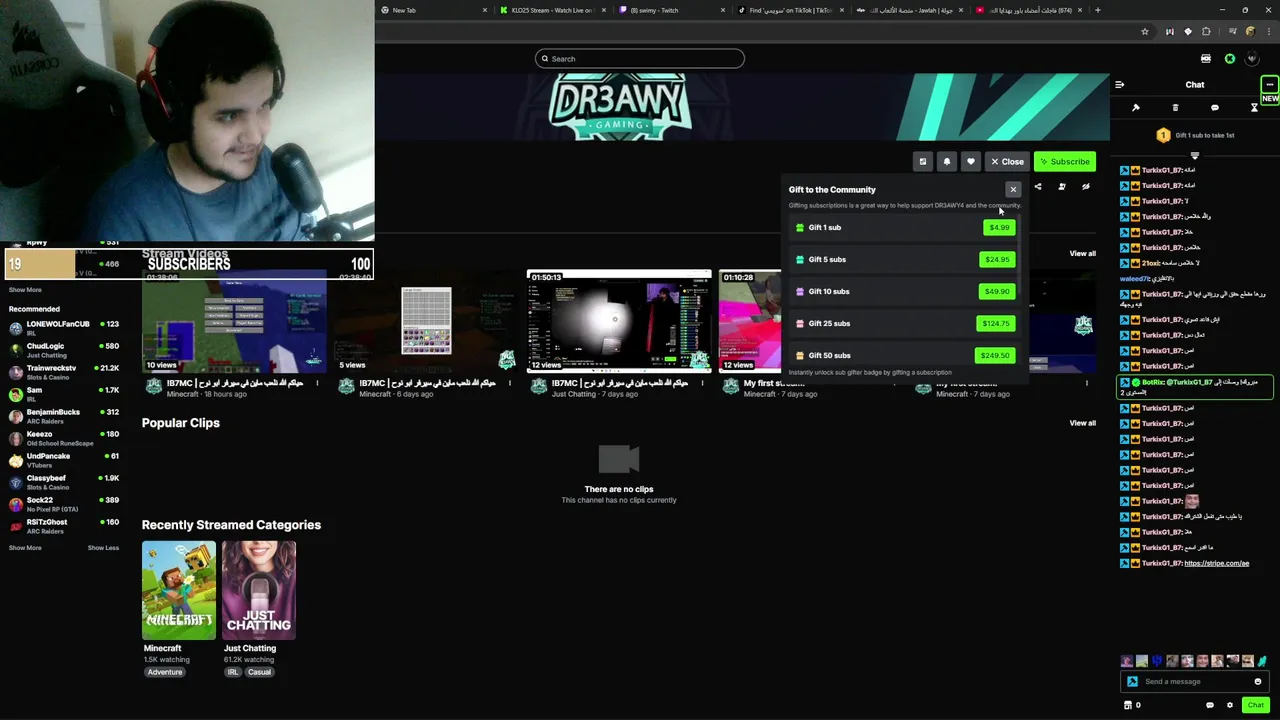Open the chat three-dot options button
Screen dimensions: 1280x720
tap(1269, 84)
